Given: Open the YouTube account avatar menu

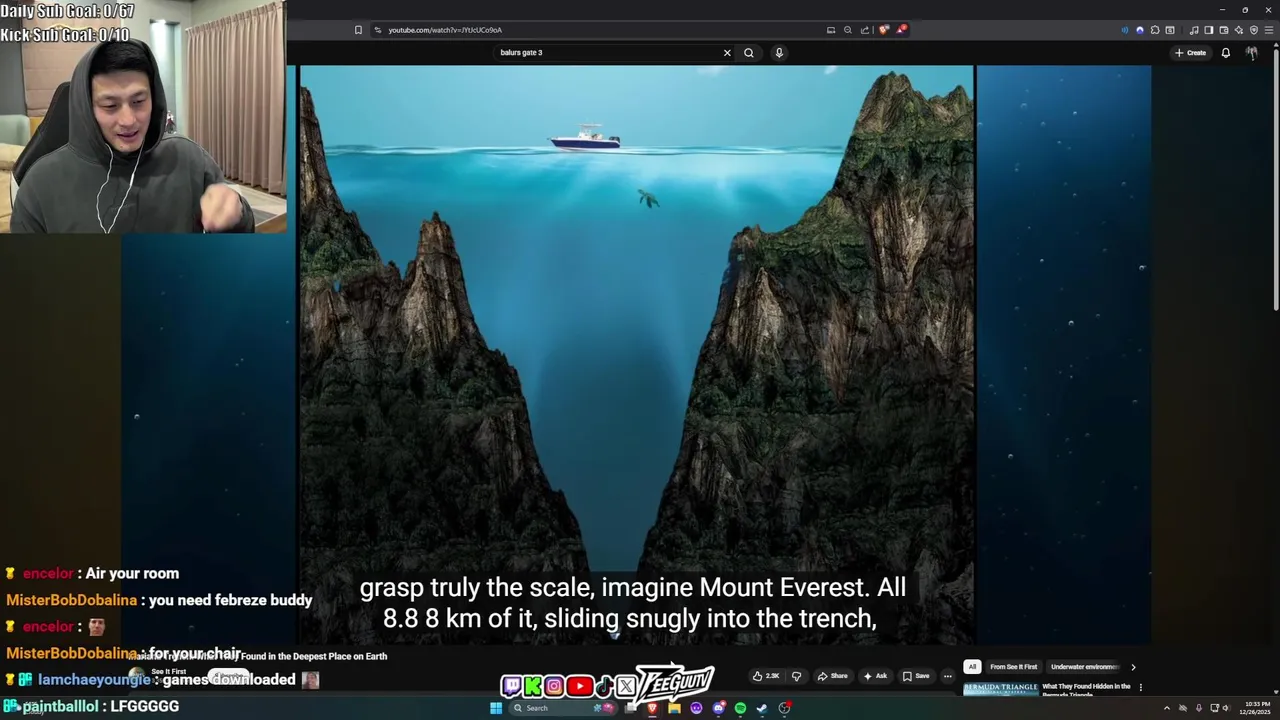Looking at the screenshot, I should 1251,53.
